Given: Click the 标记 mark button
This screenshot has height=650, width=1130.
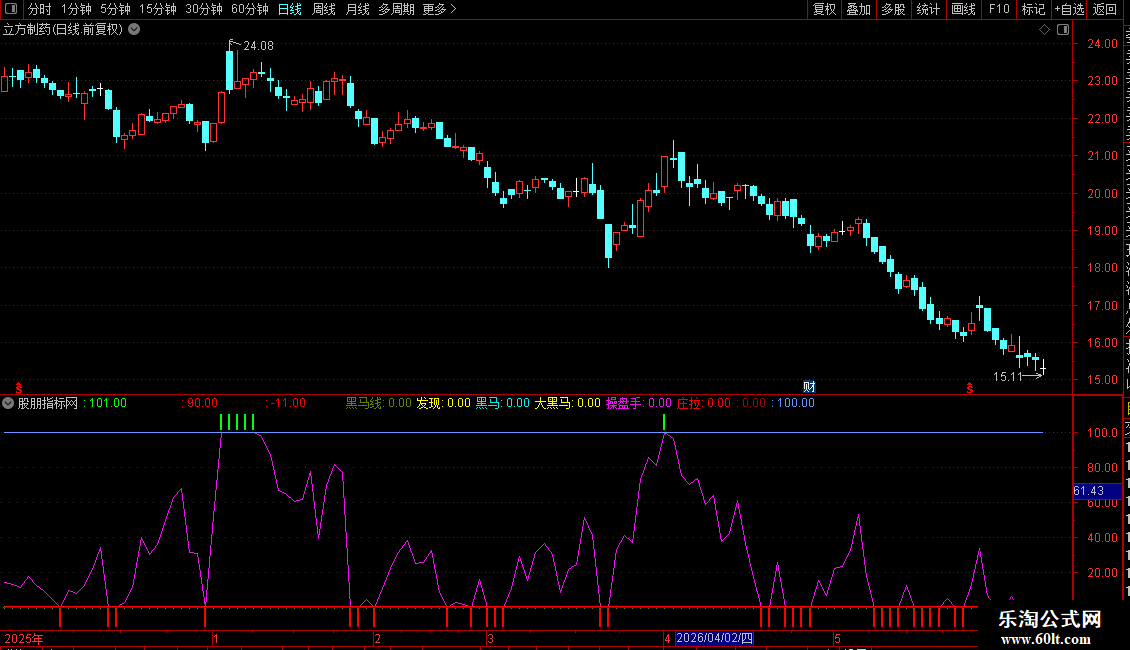Looking at the screenshot, I should coord(1033,9).
